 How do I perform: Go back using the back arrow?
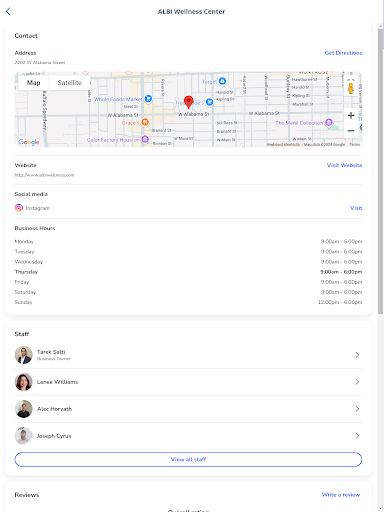pos(8,11)
